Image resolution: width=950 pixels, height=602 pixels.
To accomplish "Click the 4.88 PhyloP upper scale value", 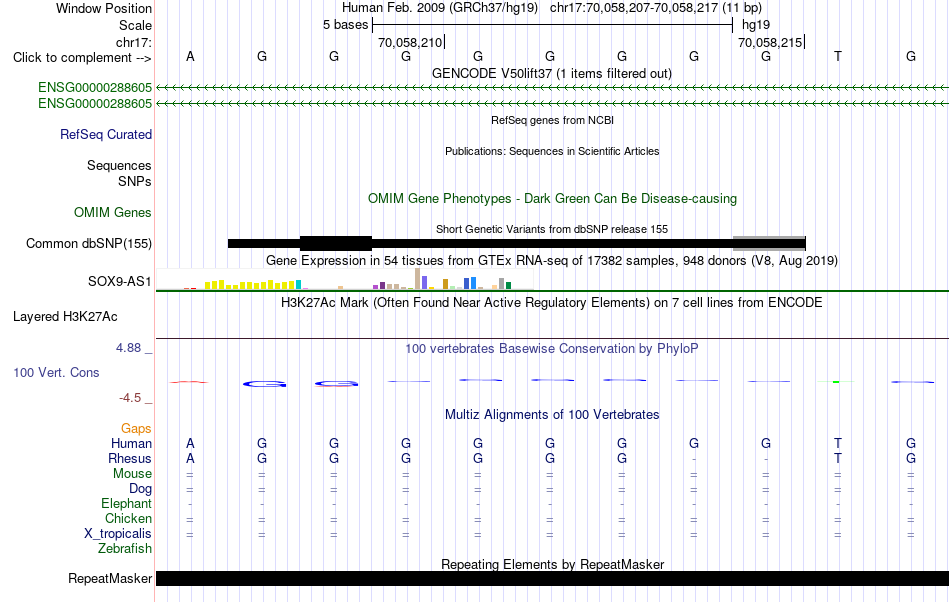I will coord(128,348).
